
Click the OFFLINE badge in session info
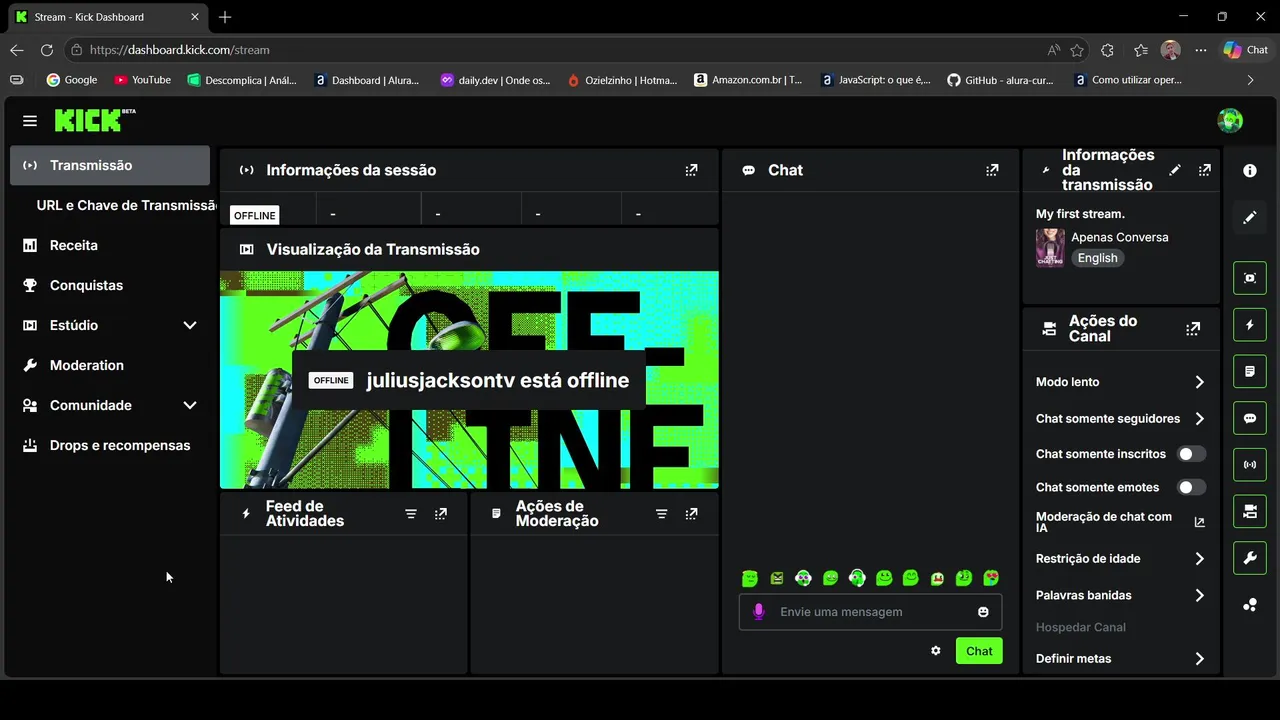(254, 215)
